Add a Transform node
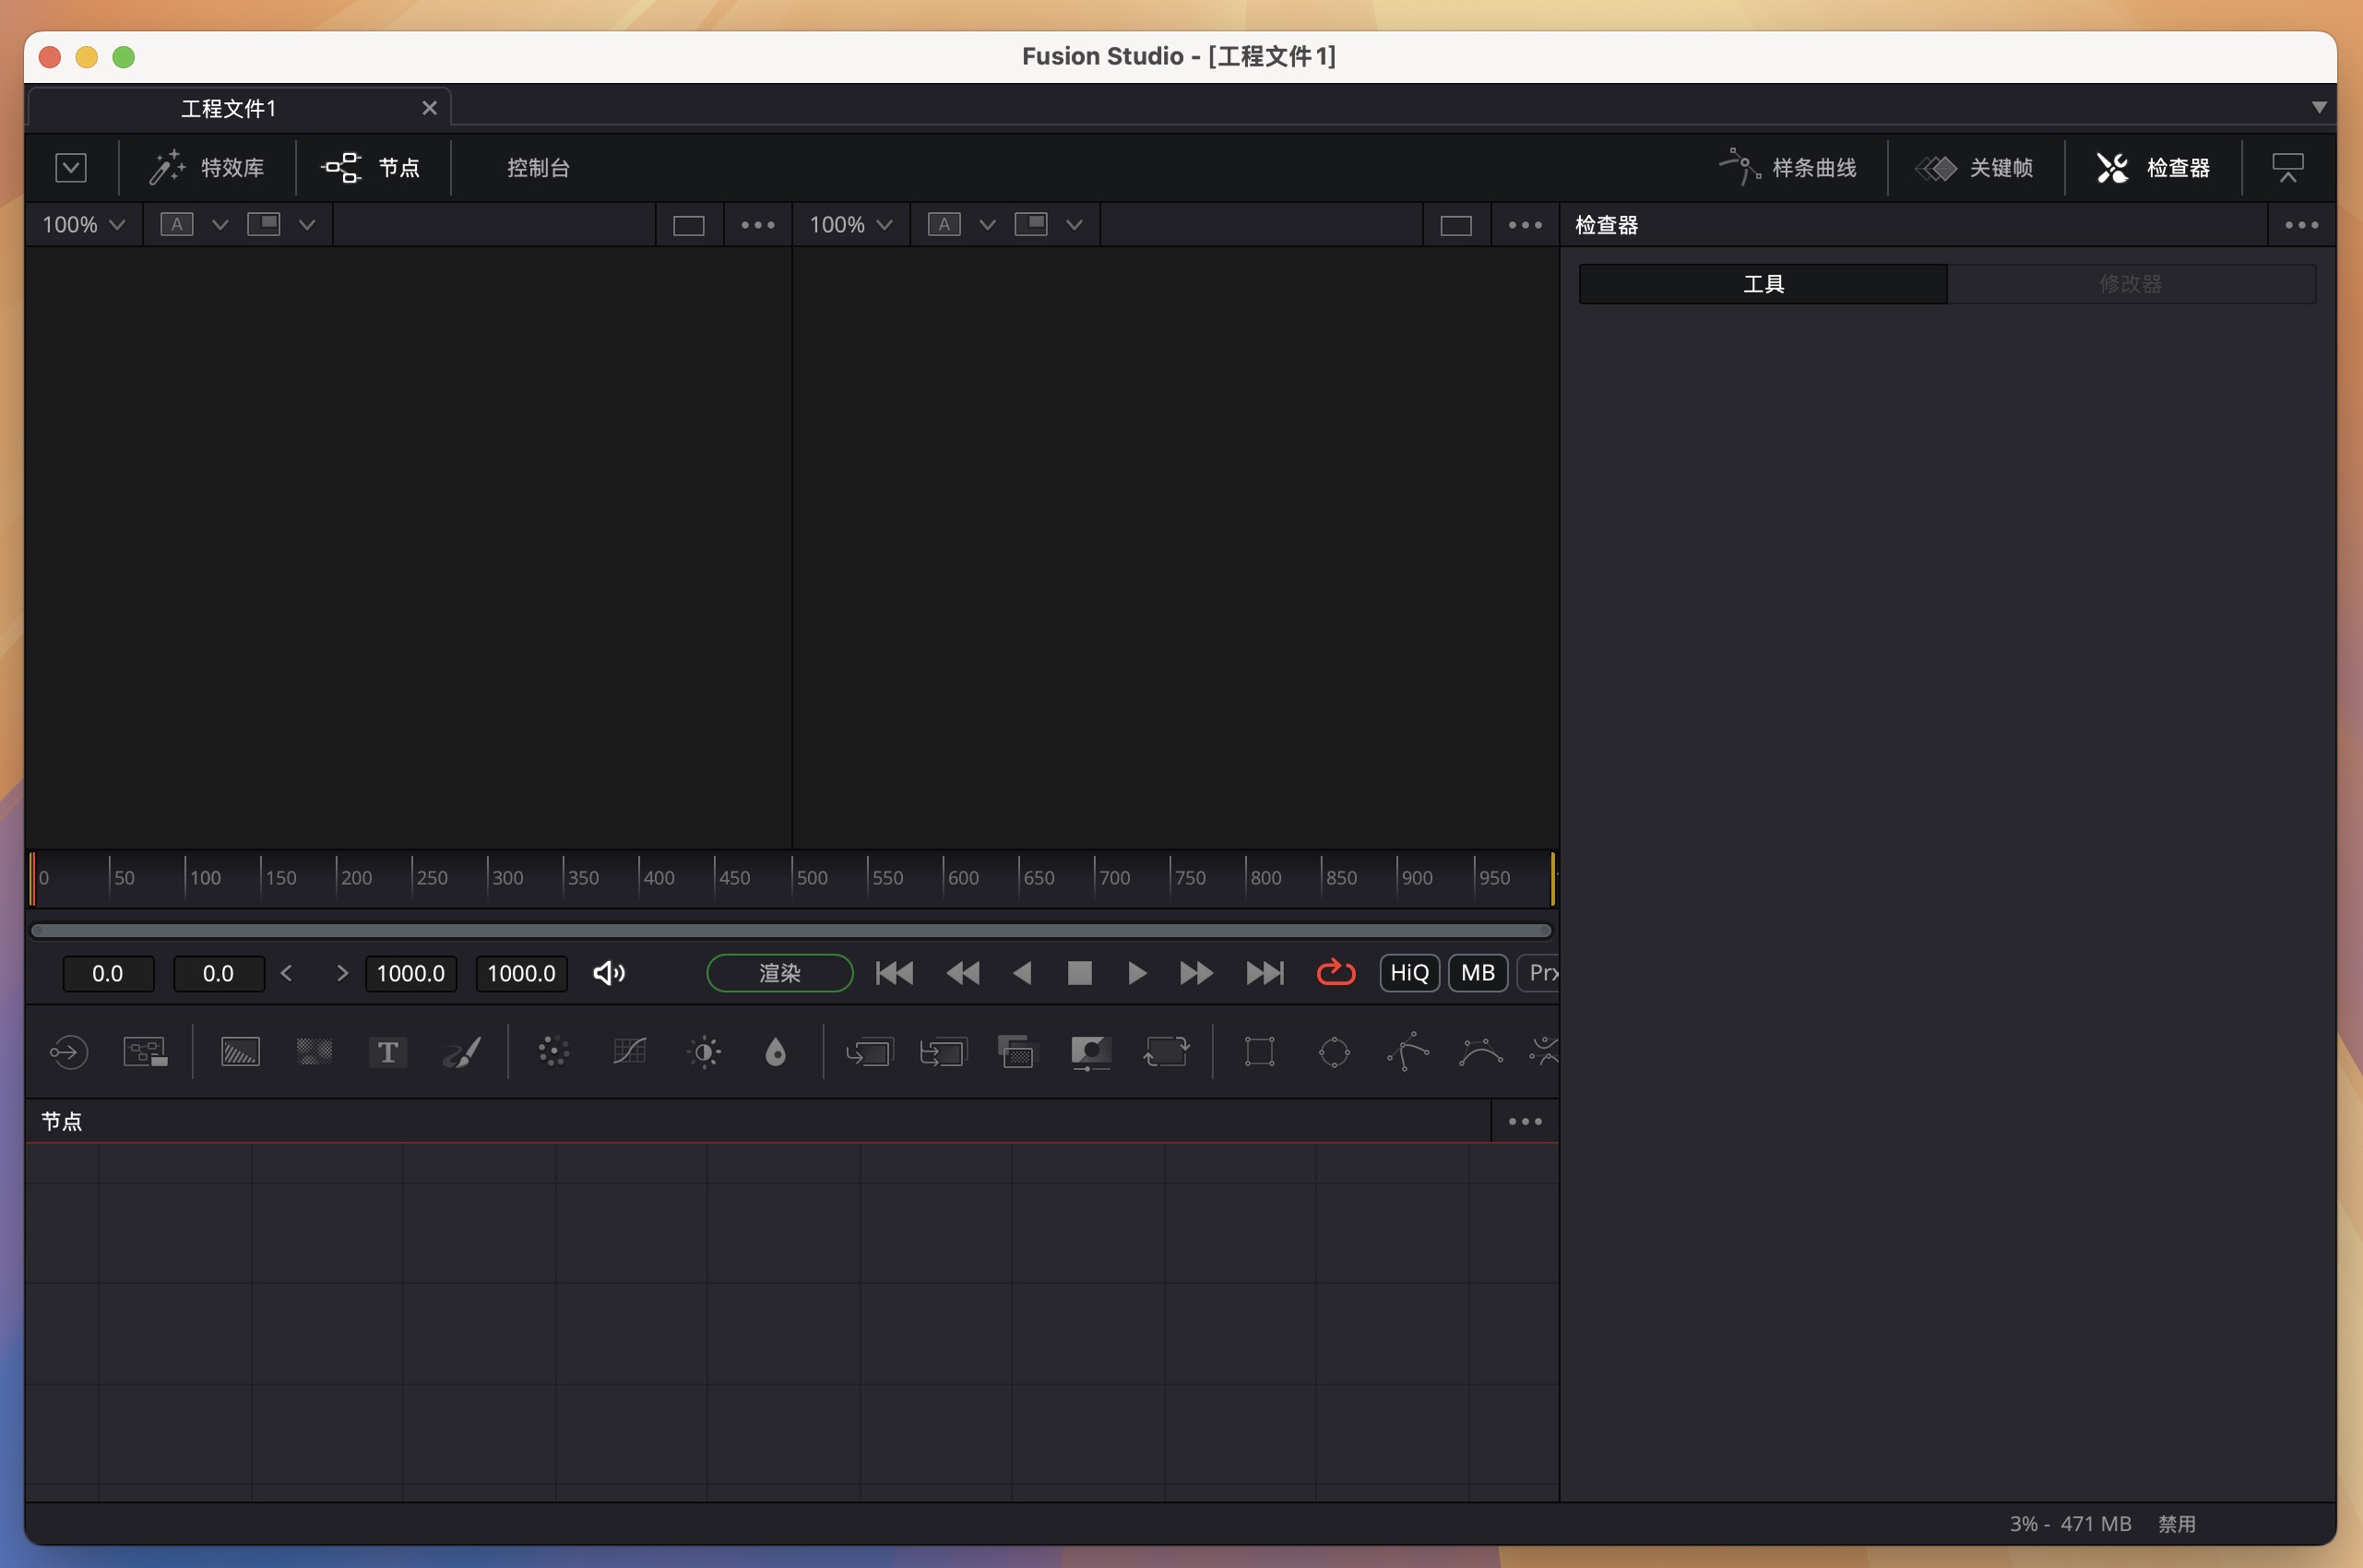 pos(1167,1051)
